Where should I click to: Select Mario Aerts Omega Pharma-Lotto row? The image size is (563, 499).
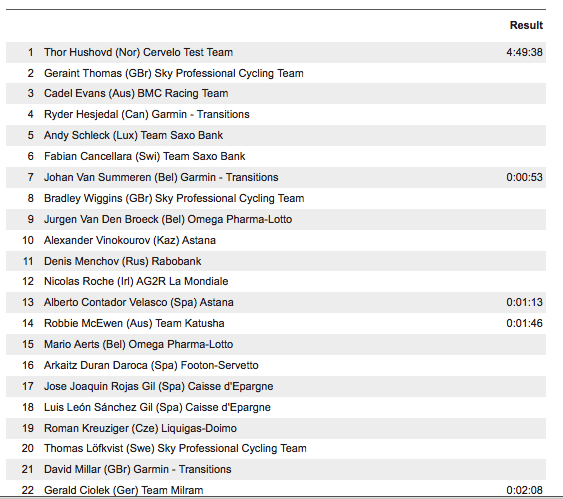pos(276,345)
